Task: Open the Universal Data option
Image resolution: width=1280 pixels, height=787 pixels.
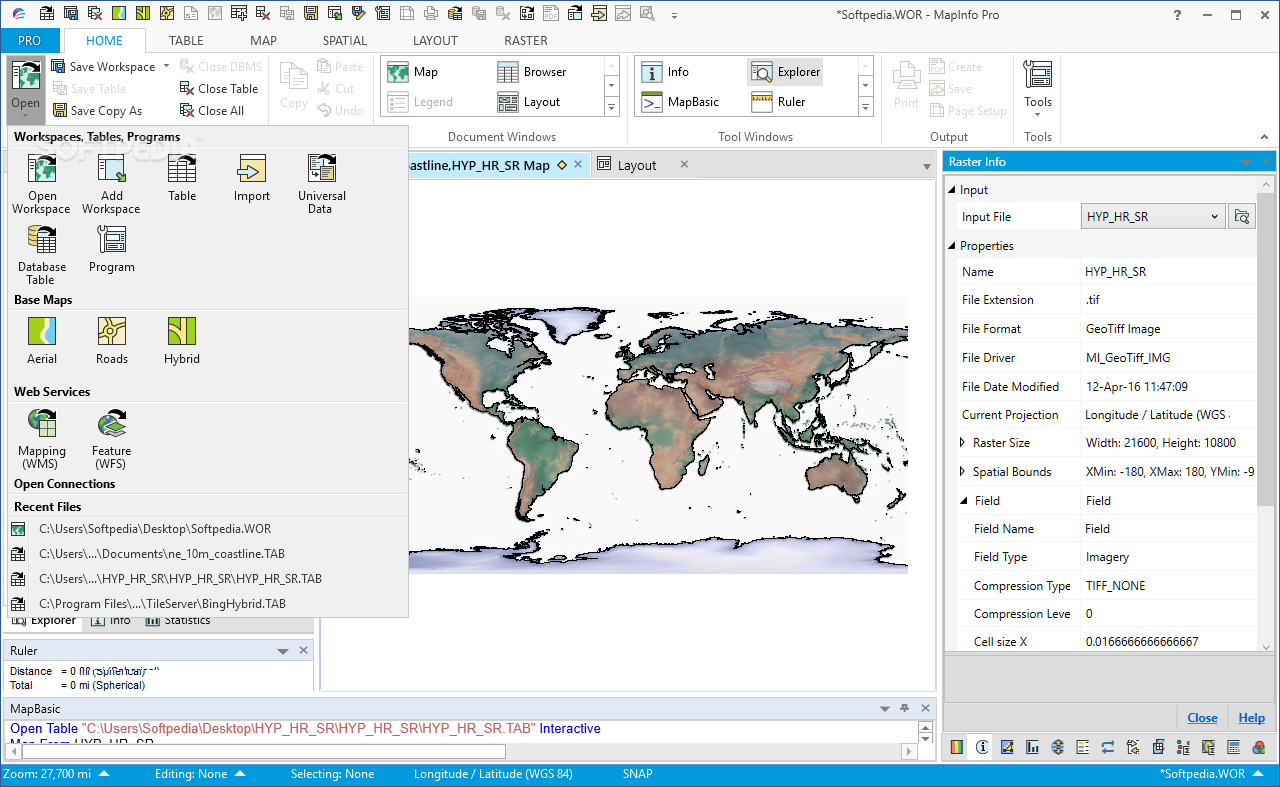Action: point(321,170)
